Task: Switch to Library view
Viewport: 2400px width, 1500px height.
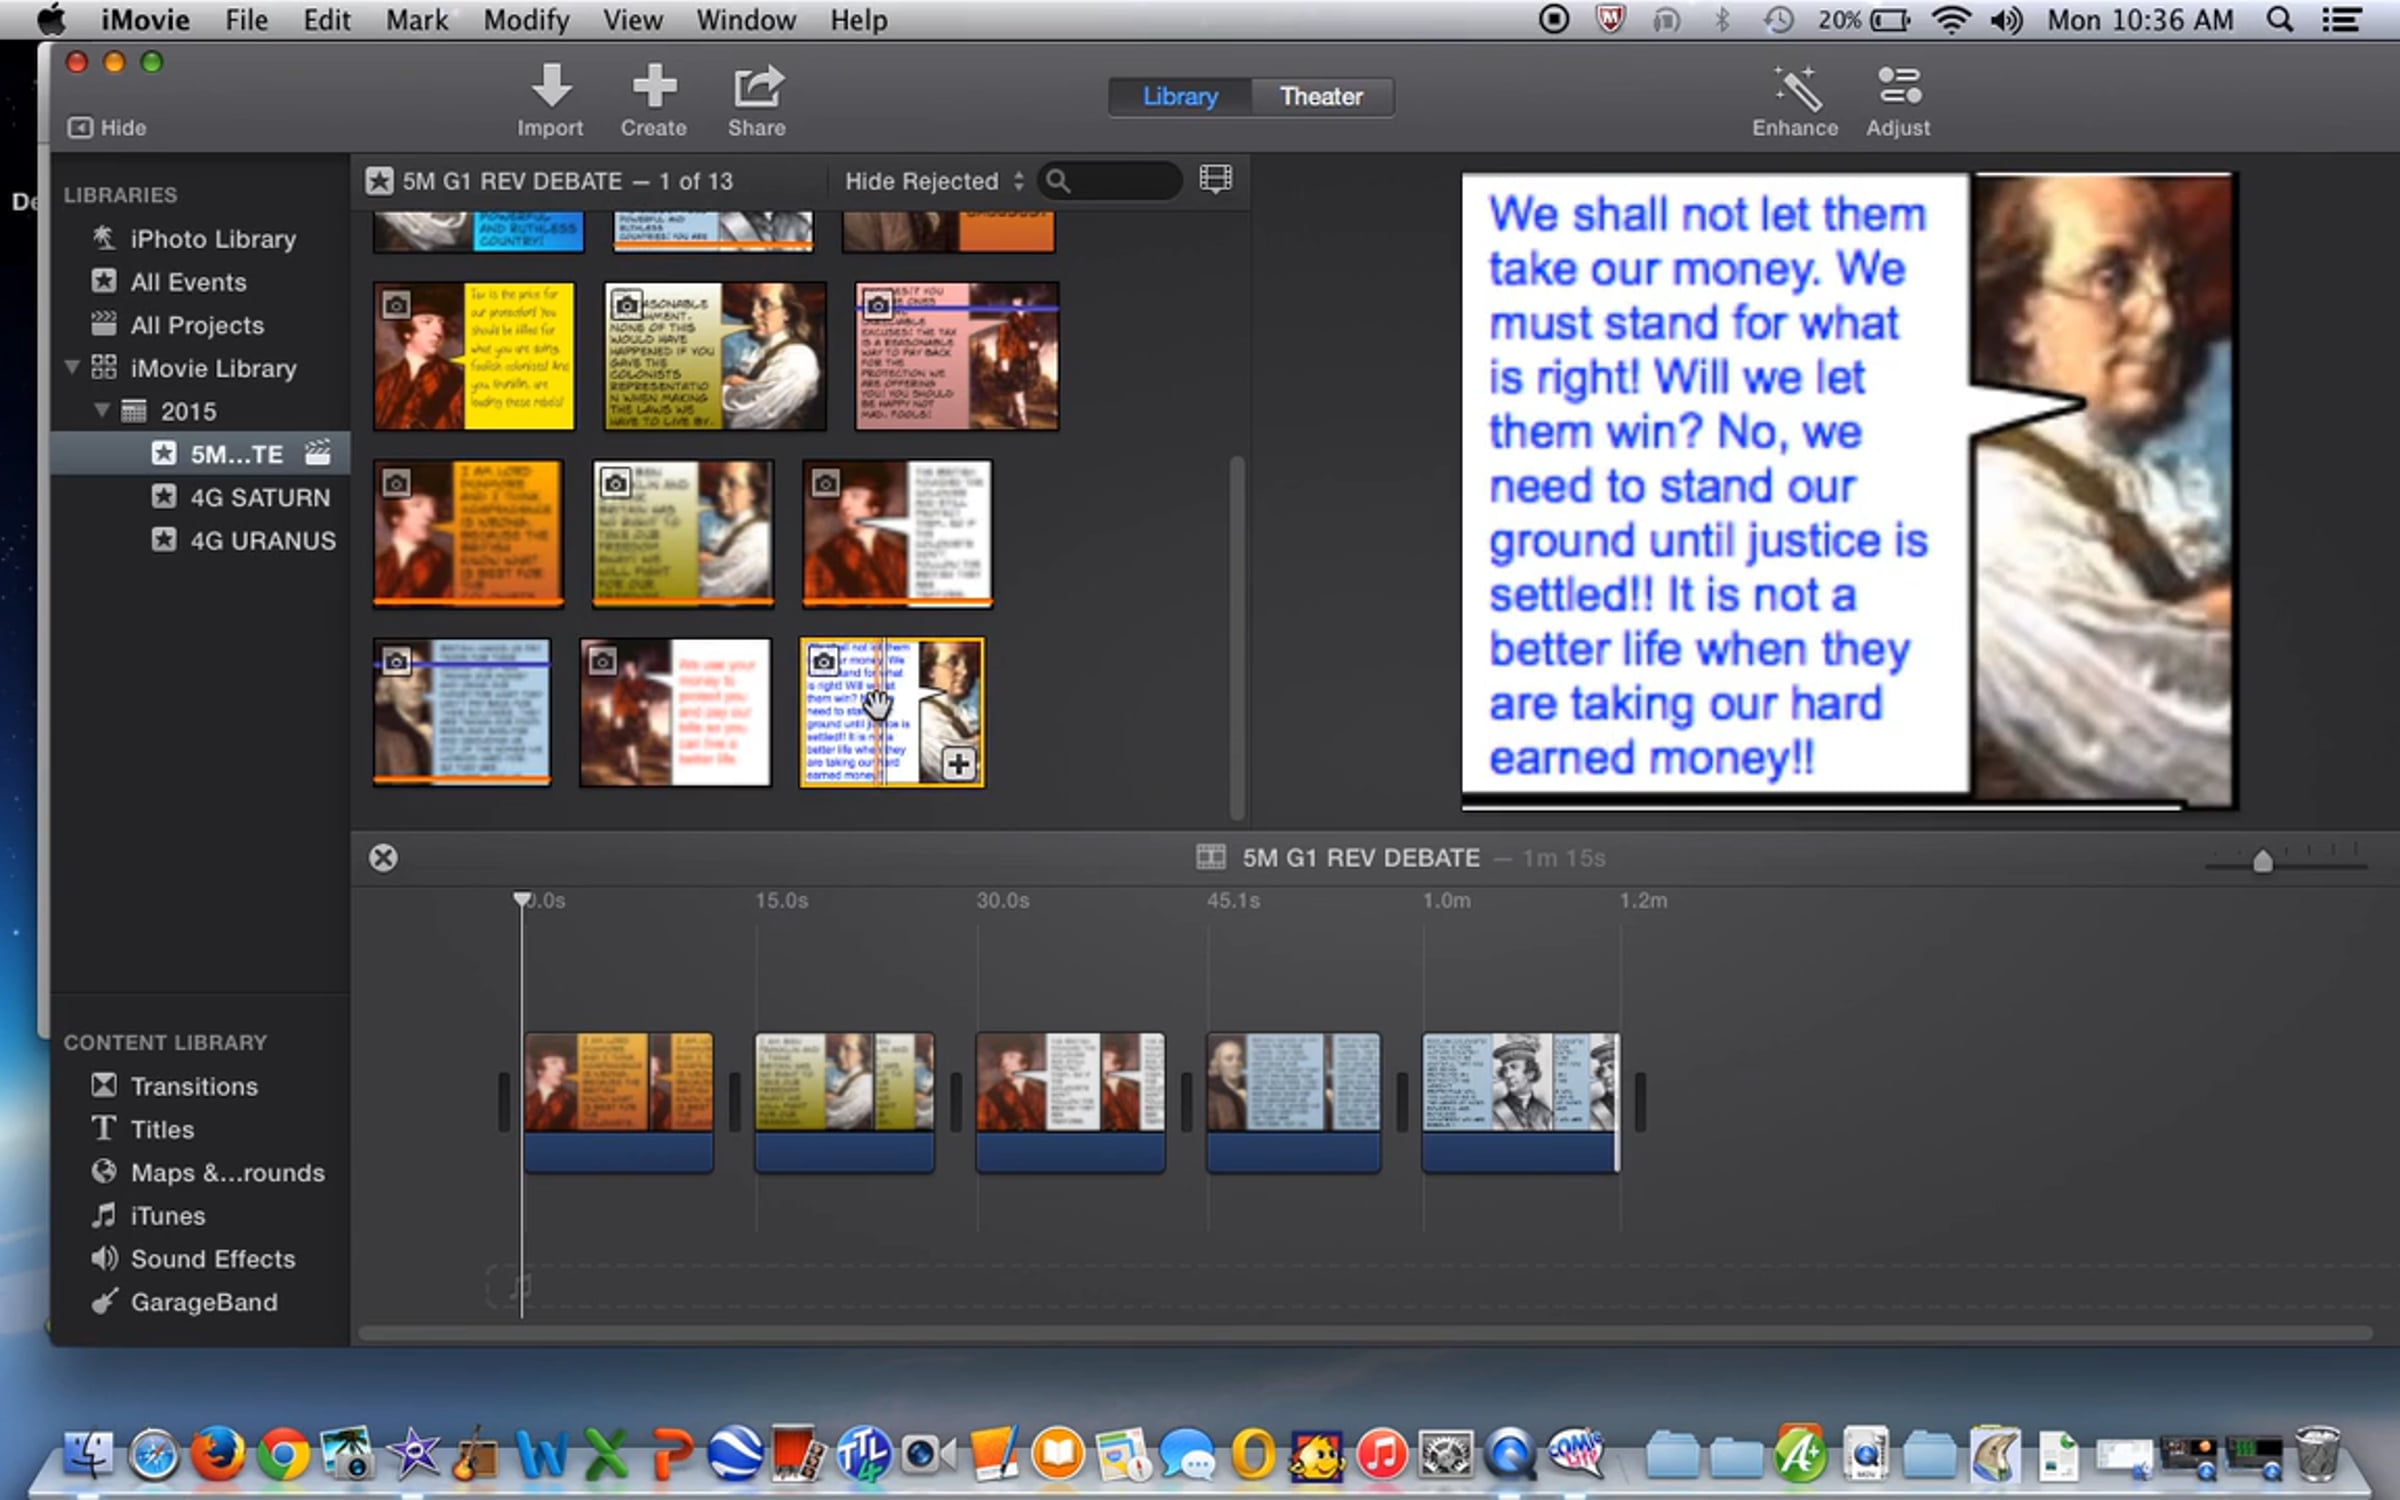Action: tap(1180, 97)
